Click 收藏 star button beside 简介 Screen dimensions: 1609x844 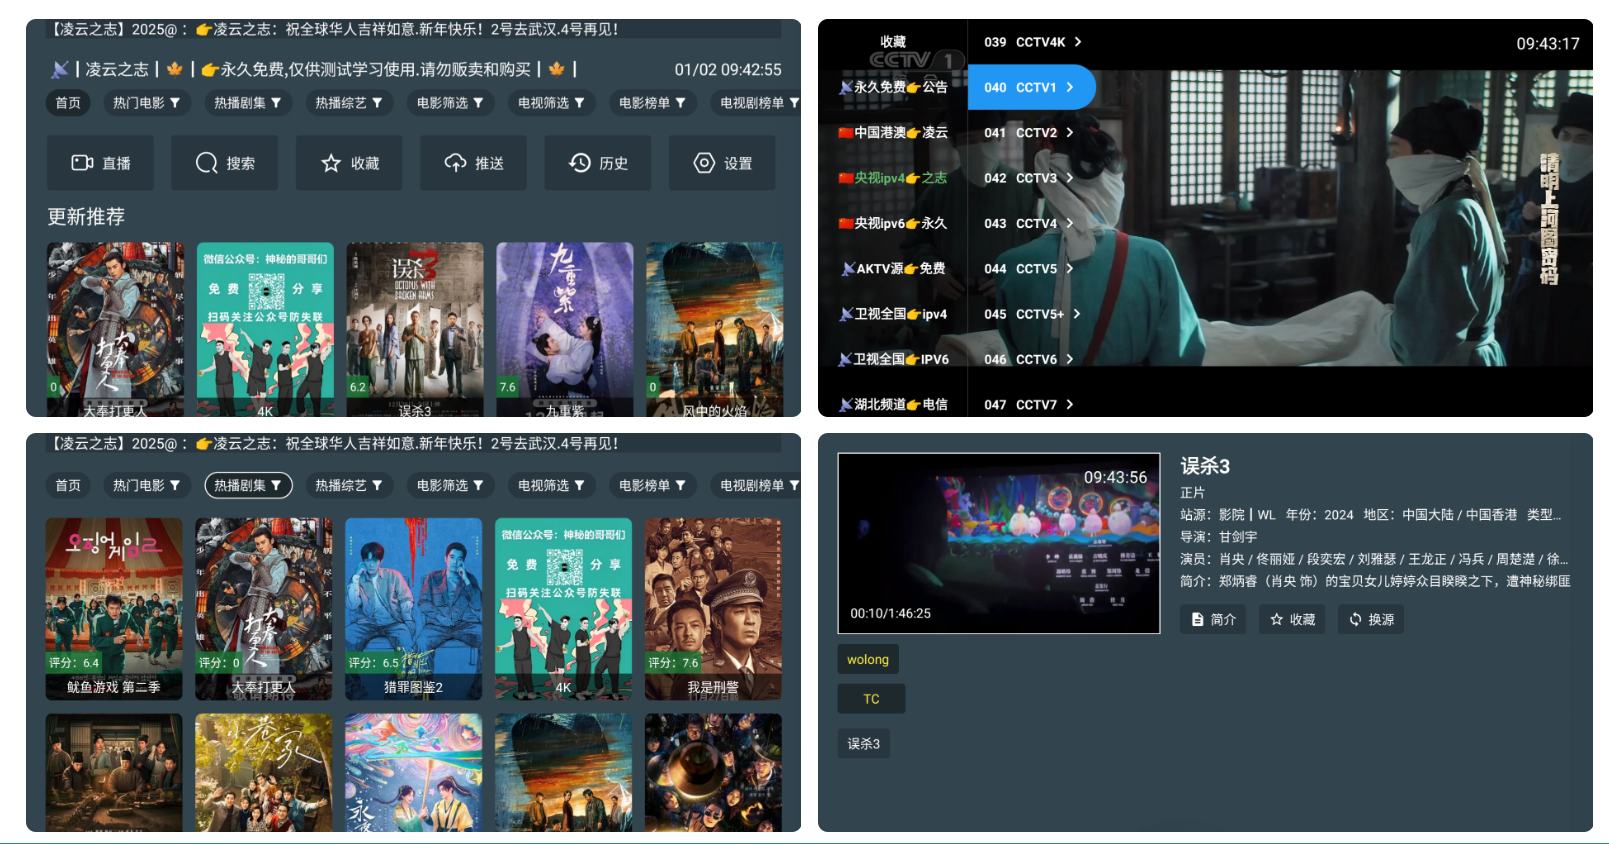[x=1292, y=619]
